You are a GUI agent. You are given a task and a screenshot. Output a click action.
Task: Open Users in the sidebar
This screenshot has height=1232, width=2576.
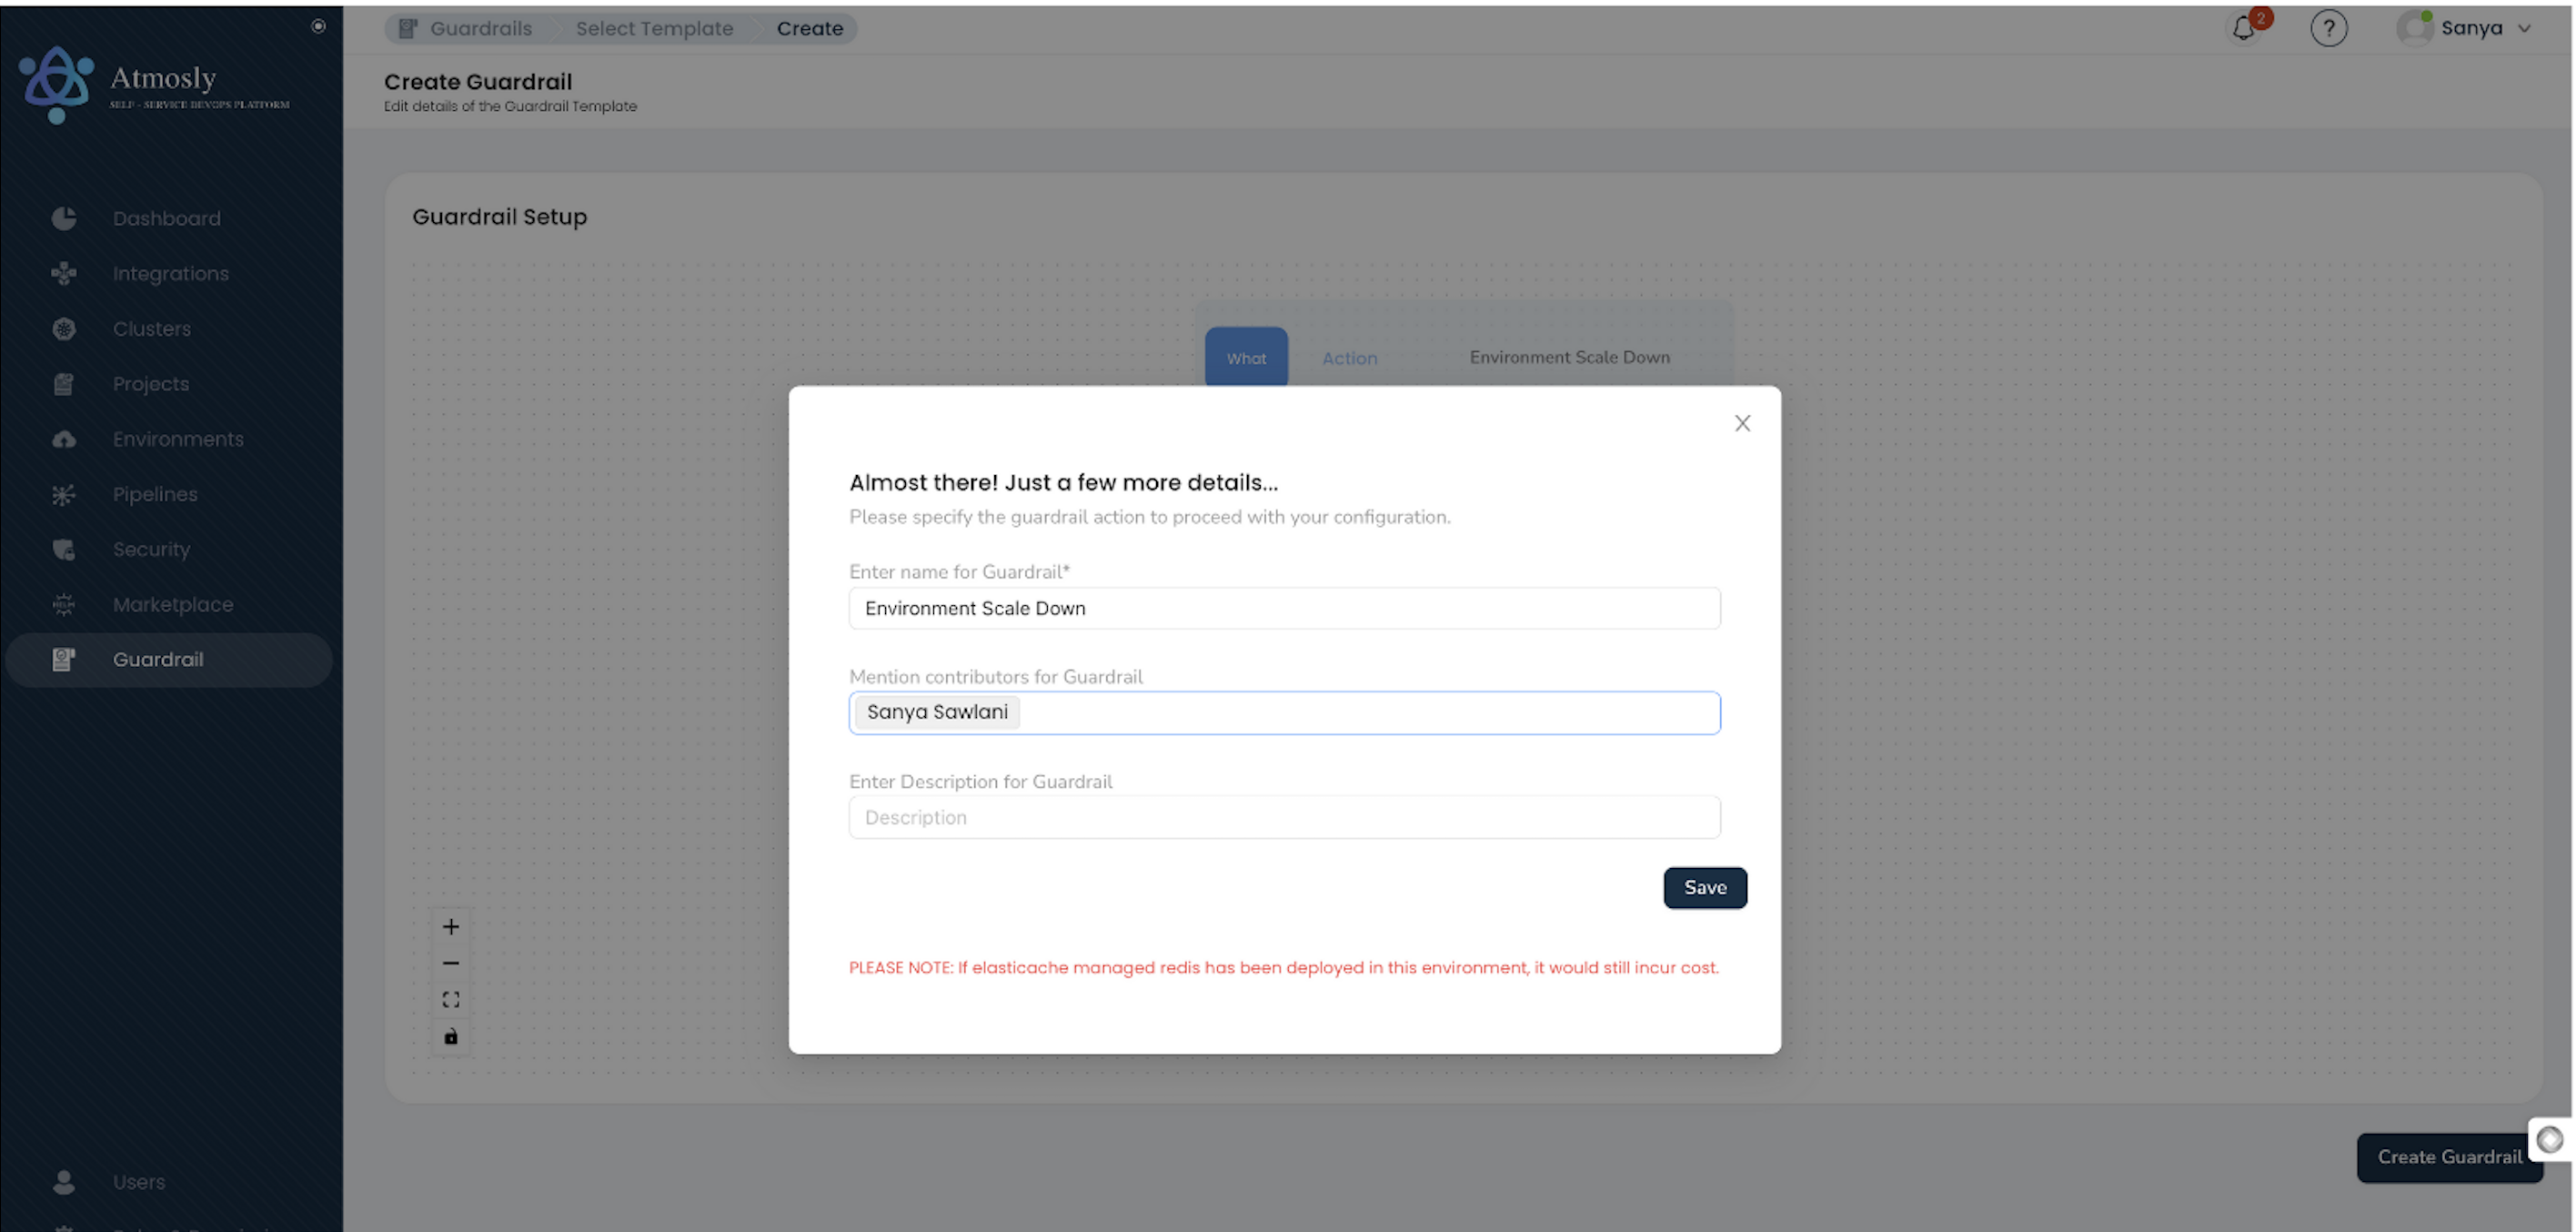click(x=138, y=1181)
